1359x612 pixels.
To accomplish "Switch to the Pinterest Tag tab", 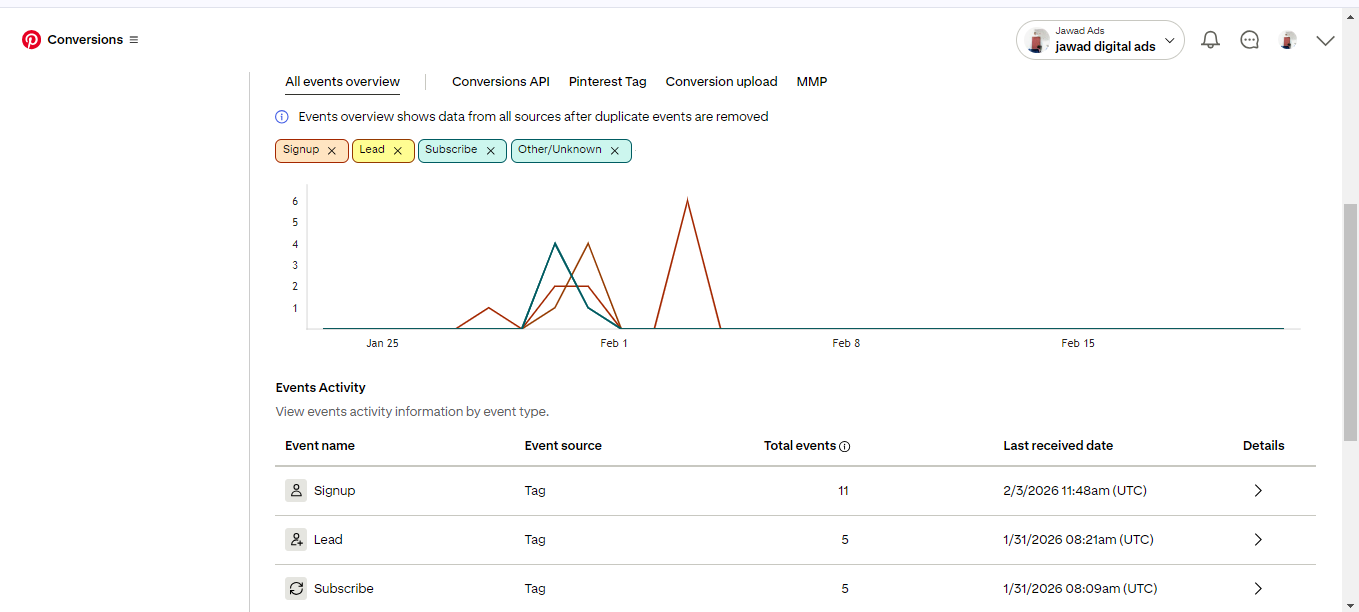I will [607, 82].
